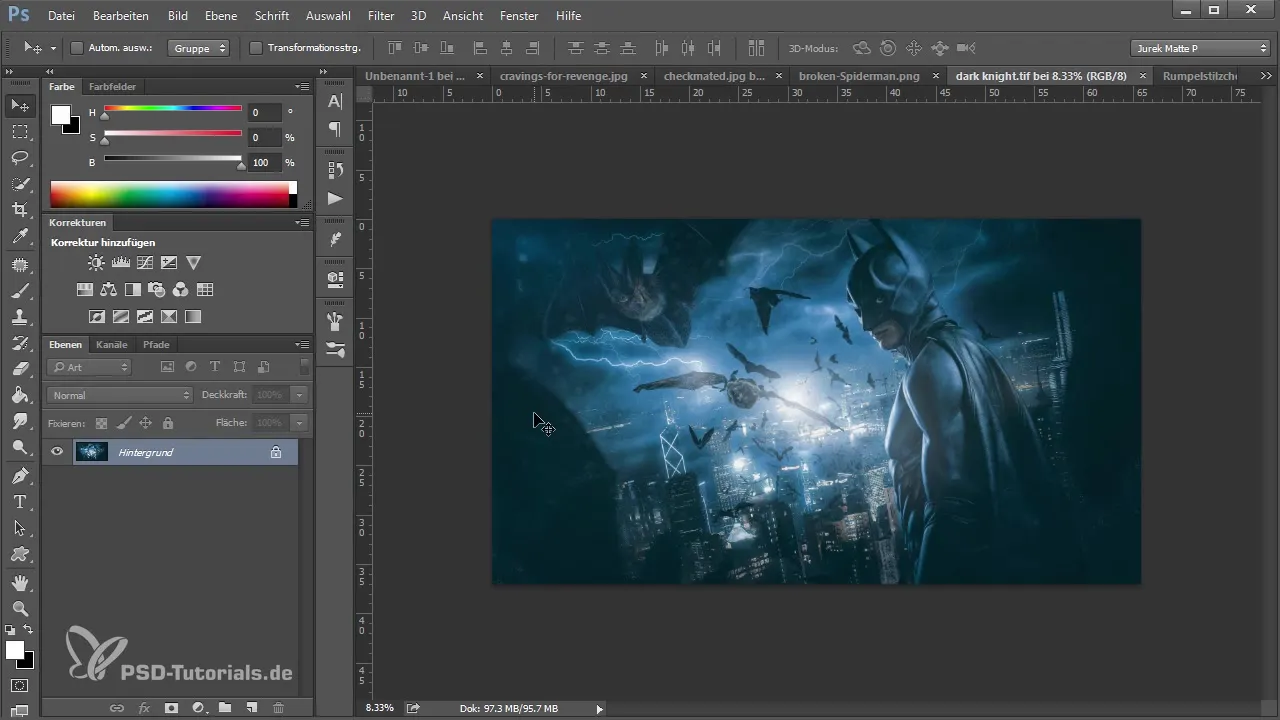This screenshot has width=1280, height=720.
Task: Open the Fläche dropdown arrow
Action: [x=299, y=423]
